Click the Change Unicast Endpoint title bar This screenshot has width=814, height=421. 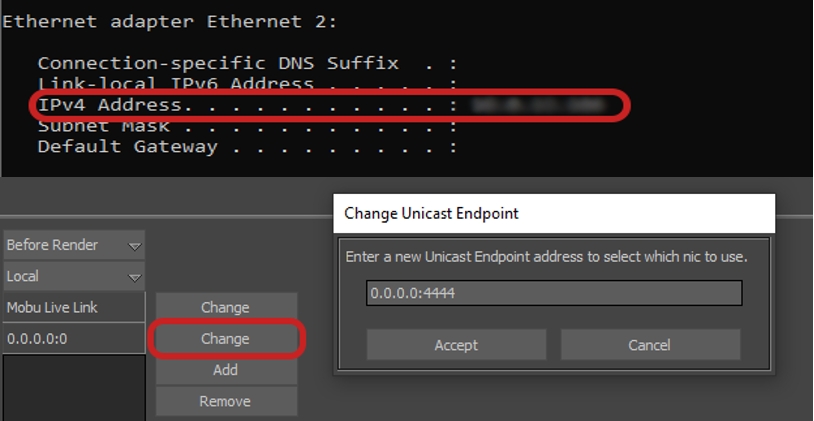click(x=553, y=213)
